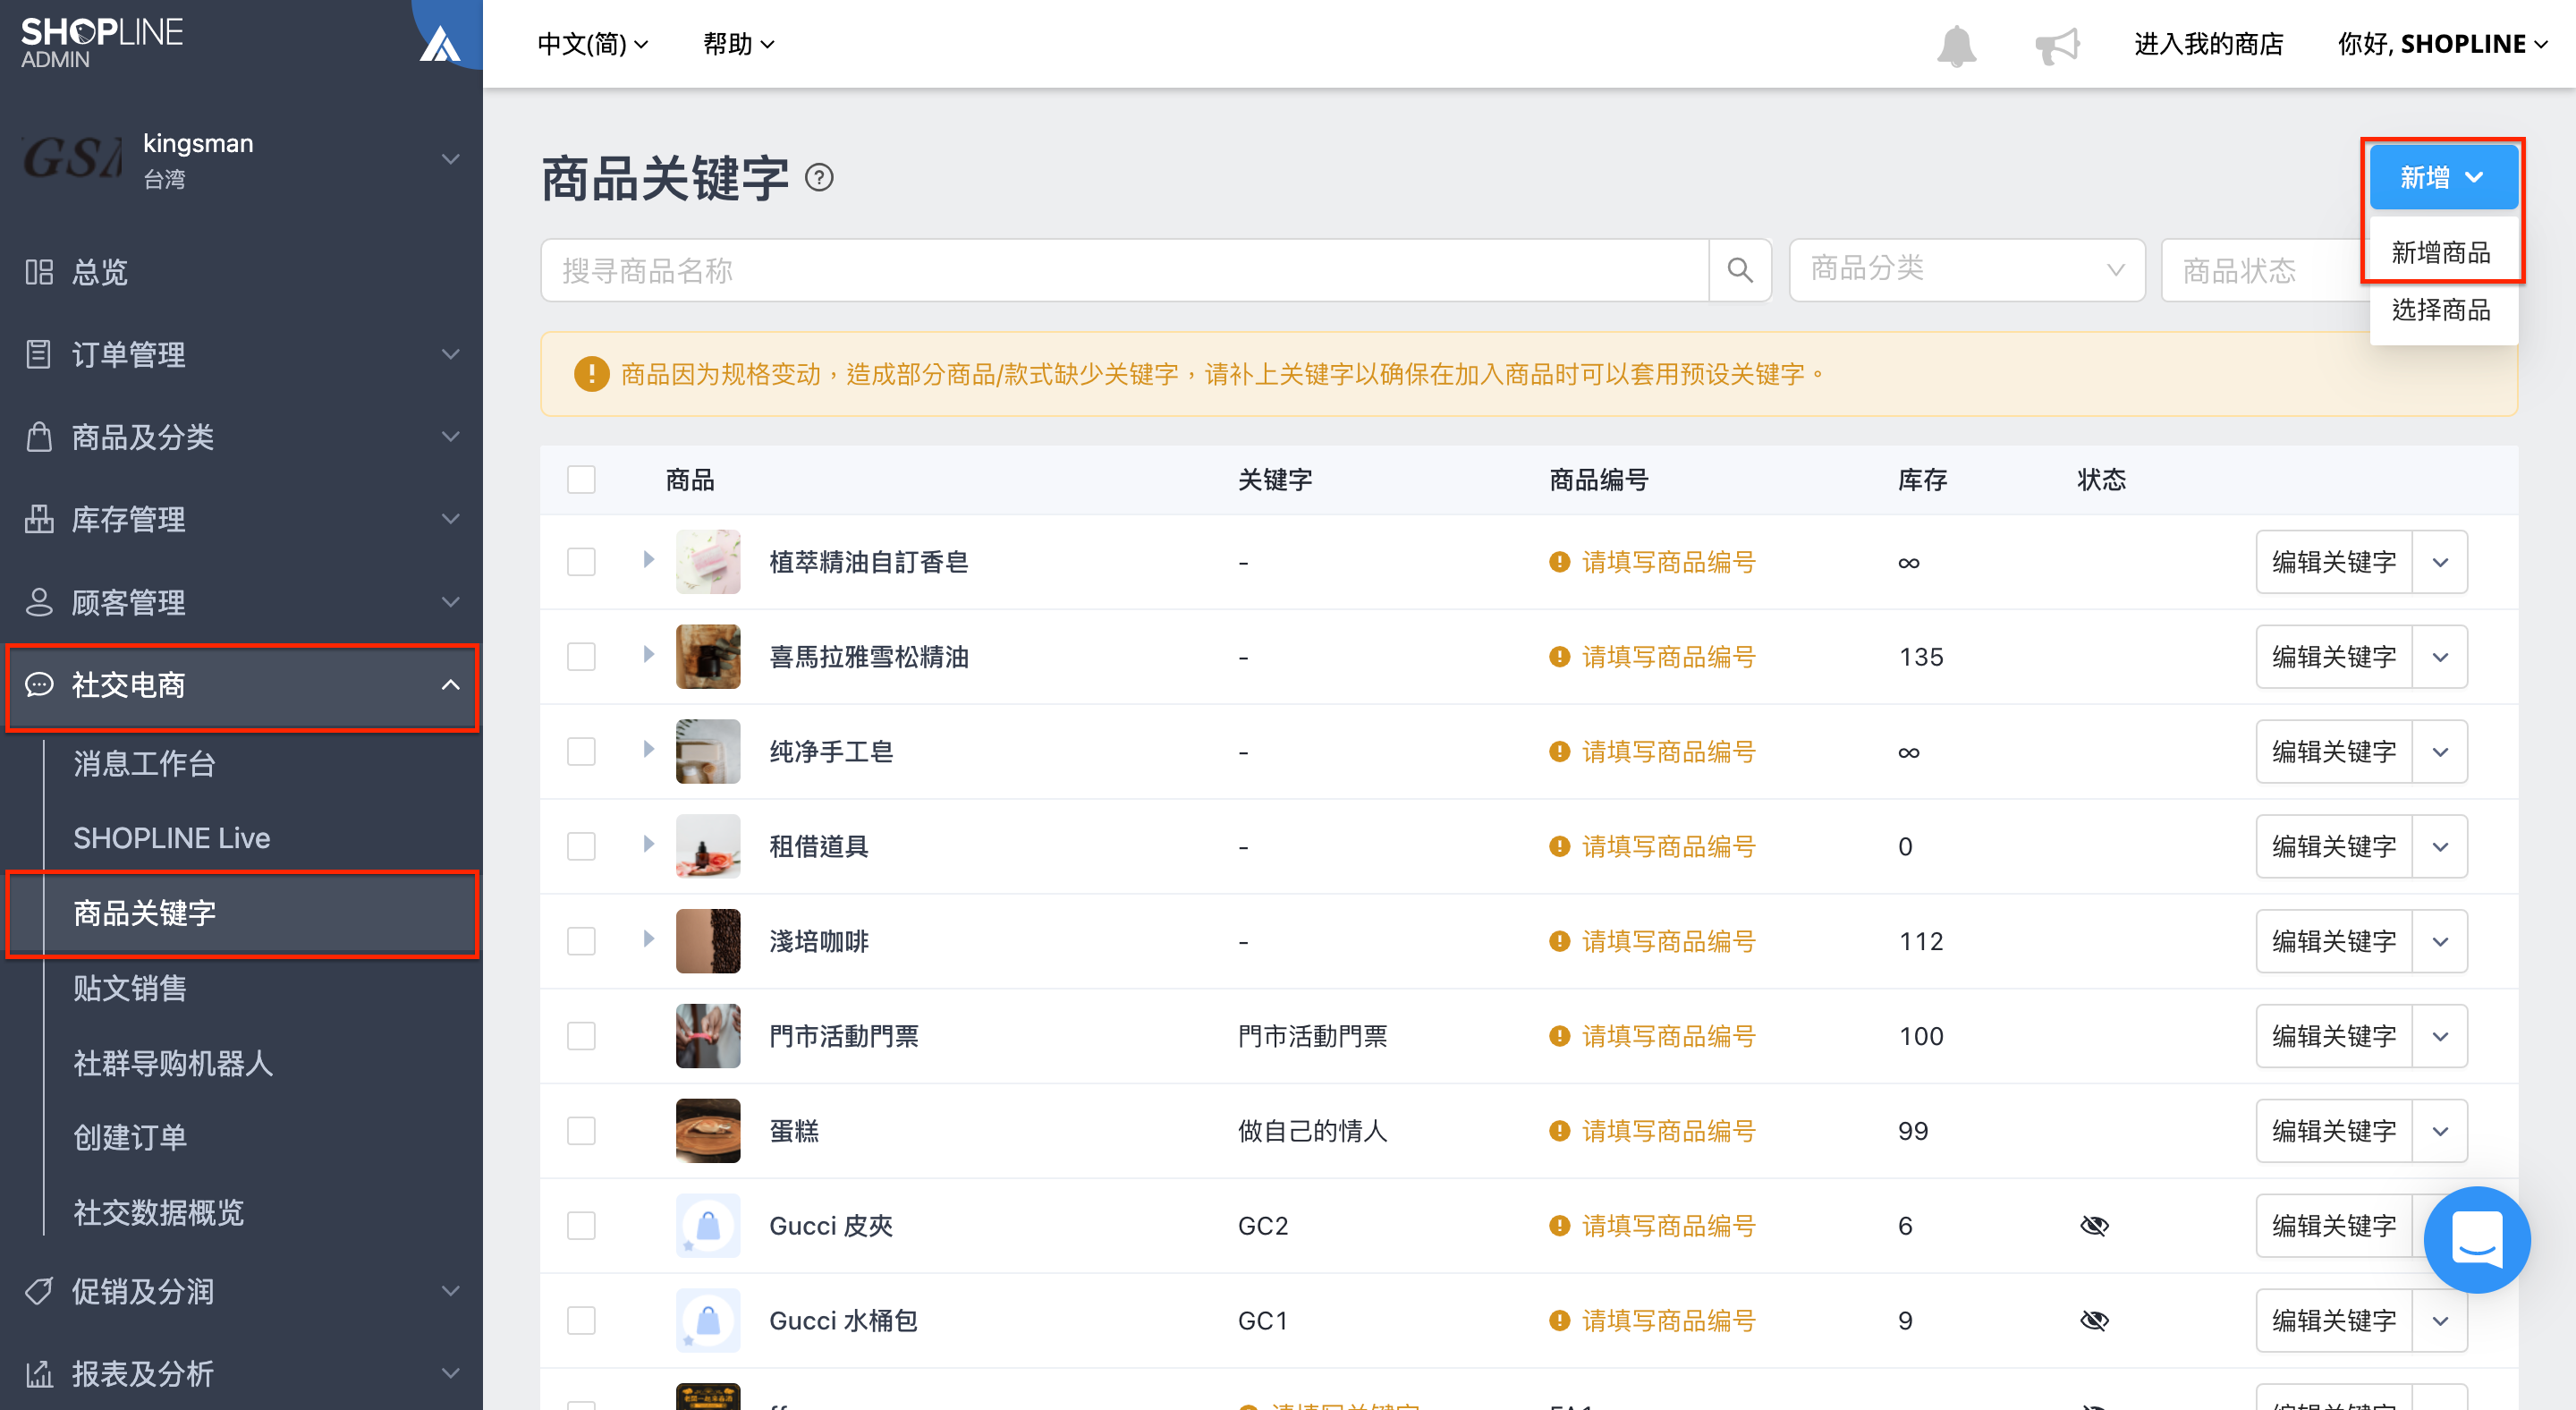Viewport: 2576px width, 1410px height.
Task: Click the 总览 dashboard icon in sidebar
Action: (x=39, y=272)
